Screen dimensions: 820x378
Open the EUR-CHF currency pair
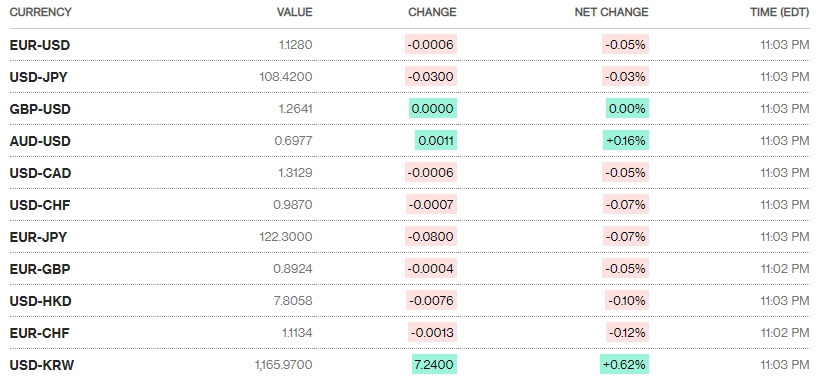point(39,333)
